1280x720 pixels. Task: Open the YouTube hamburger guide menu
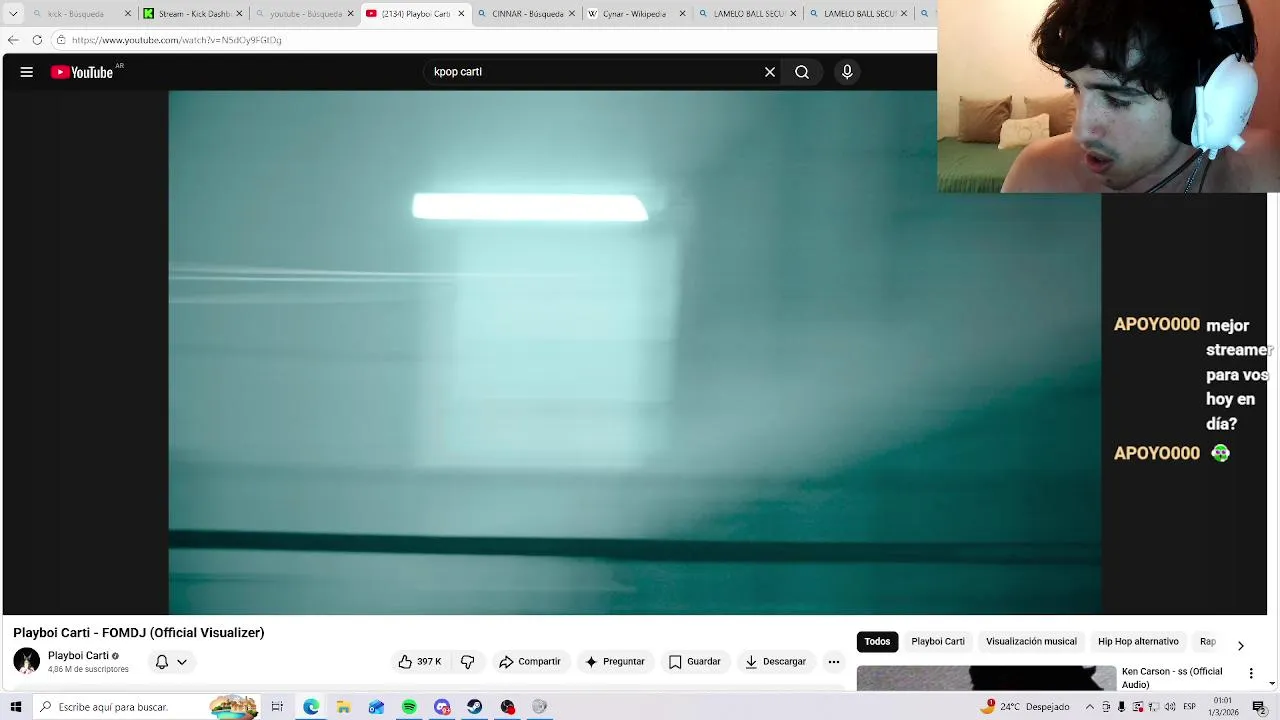click(27, 72)
